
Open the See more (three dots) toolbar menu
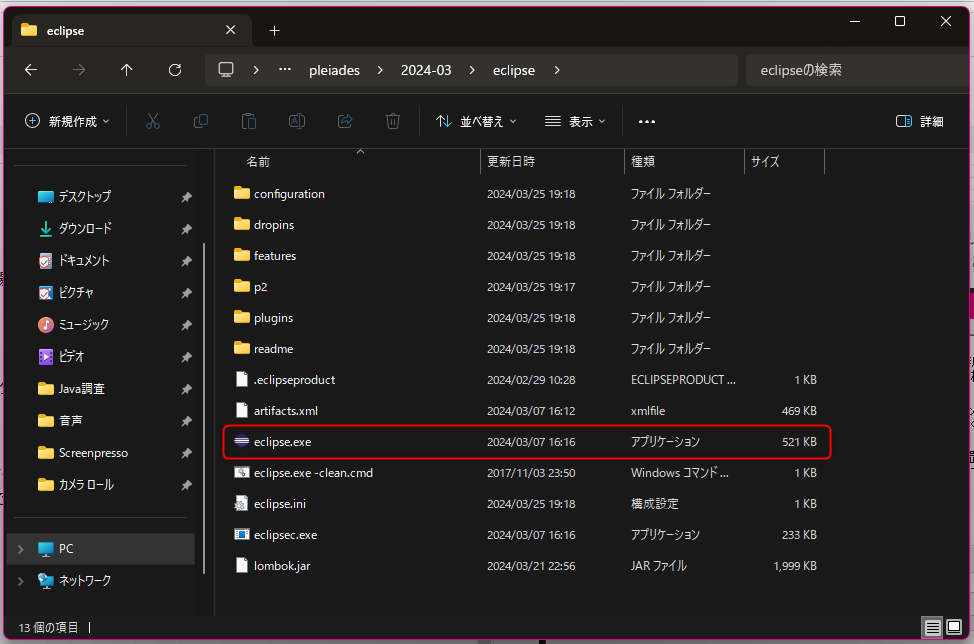click(x=647, y=122)
